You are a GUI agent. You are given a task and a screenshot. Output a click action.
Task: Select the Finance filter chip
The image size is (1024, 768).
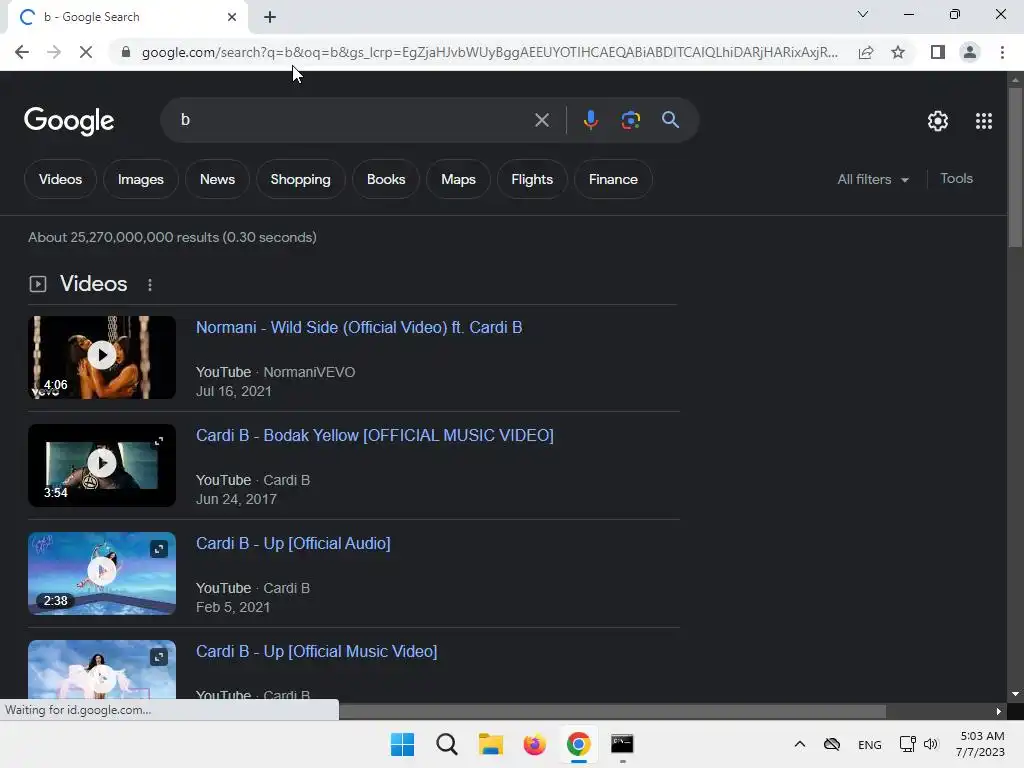(613, 179)
